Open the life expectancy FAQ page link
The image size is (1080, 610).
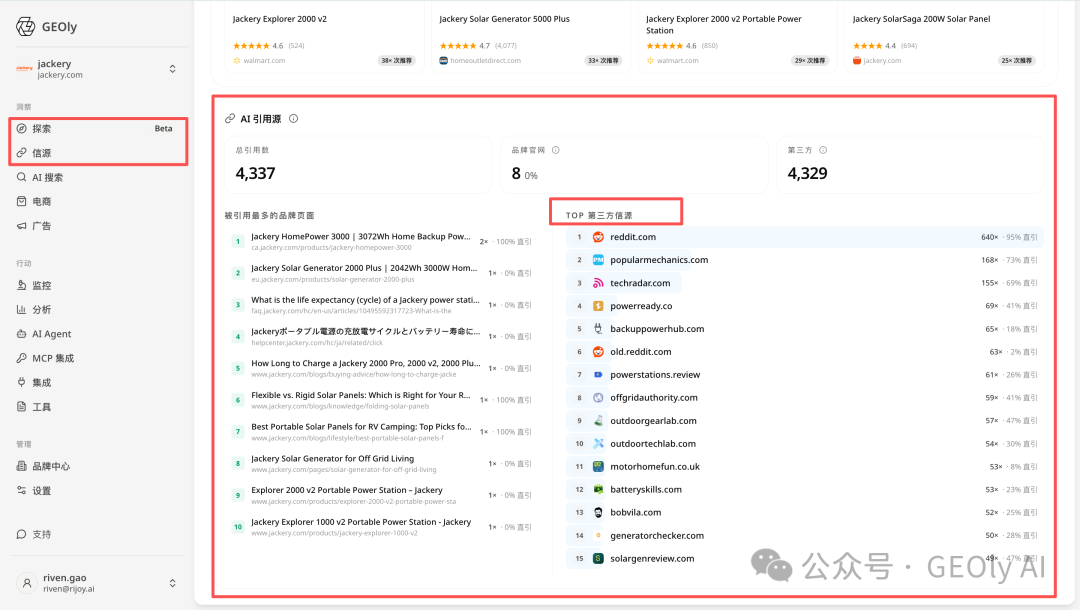tap(366, 300)
